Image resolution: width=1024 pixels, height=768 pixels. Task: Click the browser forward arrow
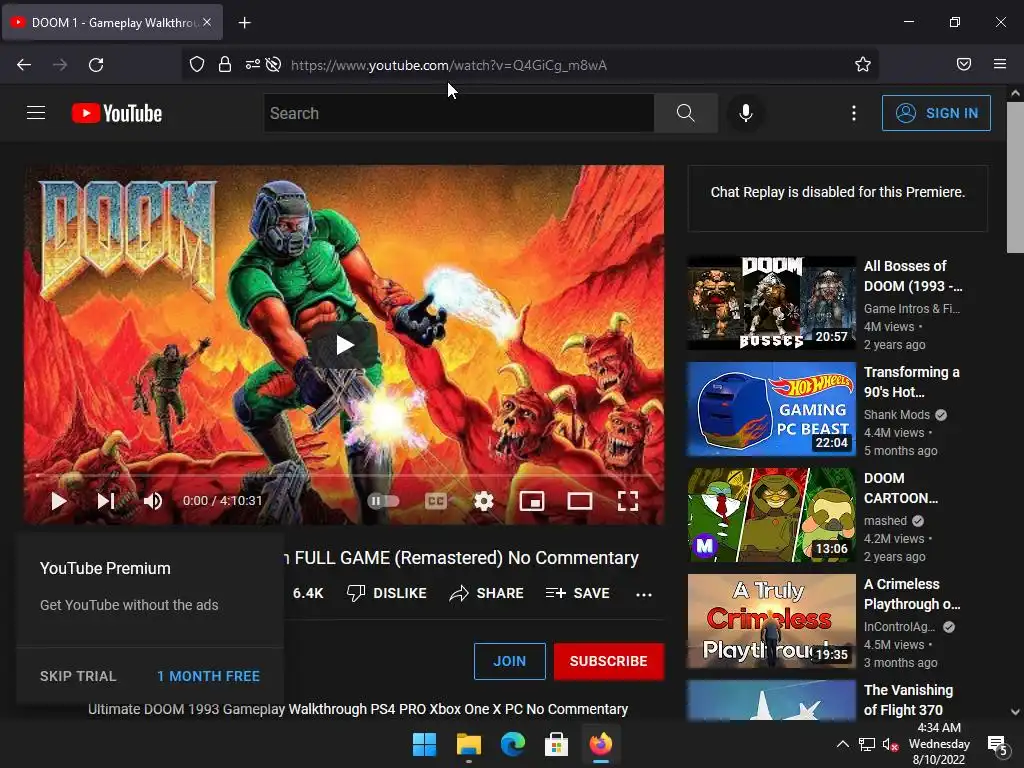click(x=60, y=65)
